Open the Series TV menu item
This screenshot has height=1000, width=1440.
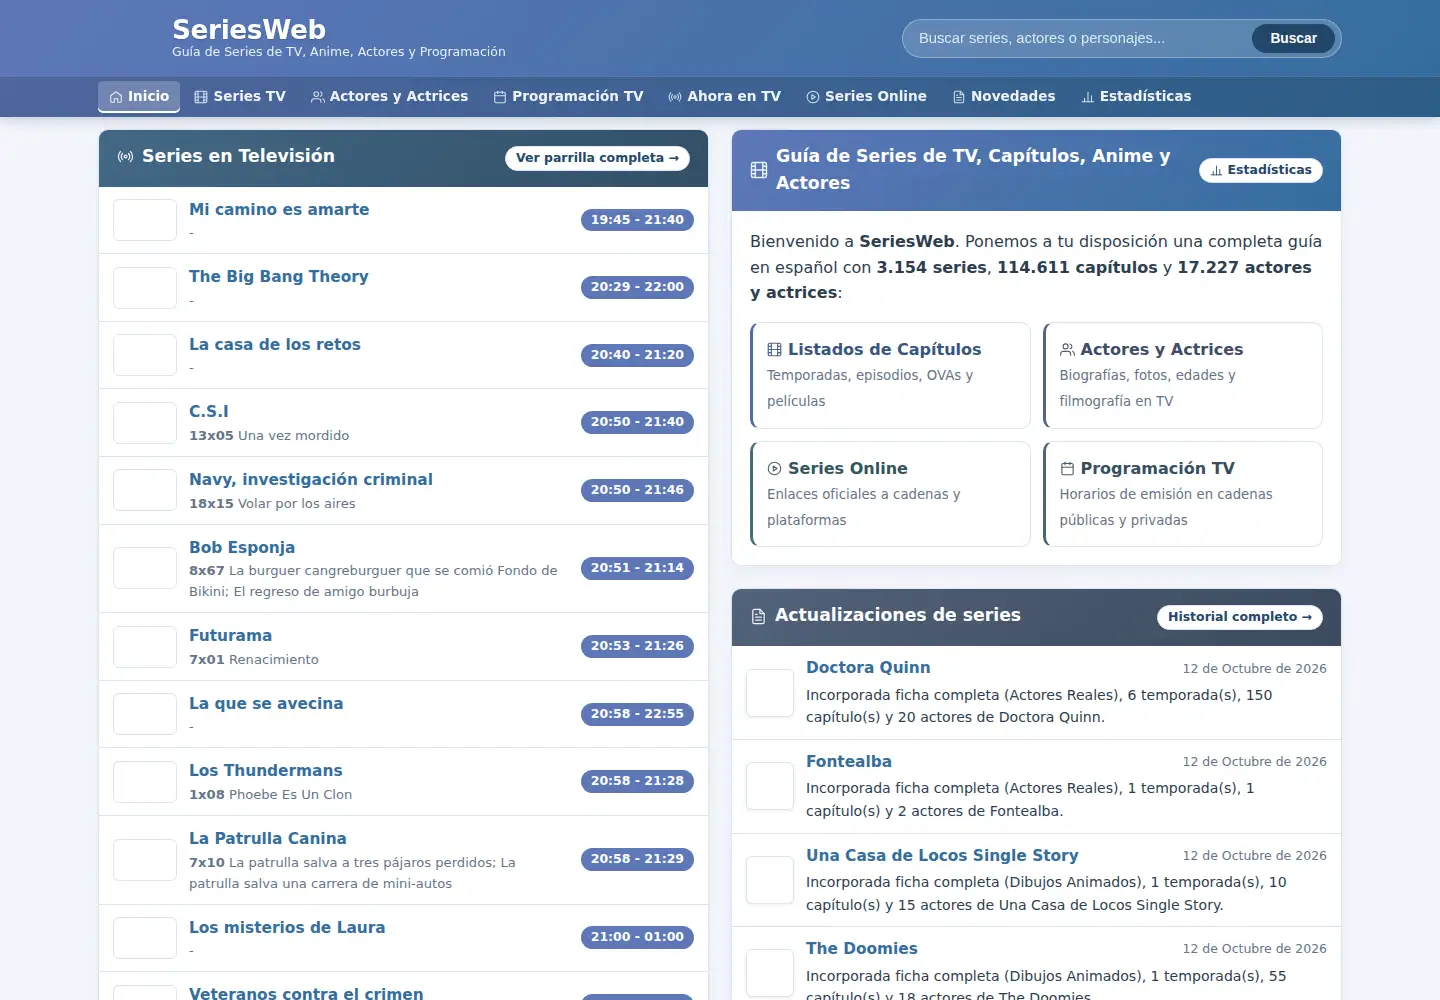240,97
